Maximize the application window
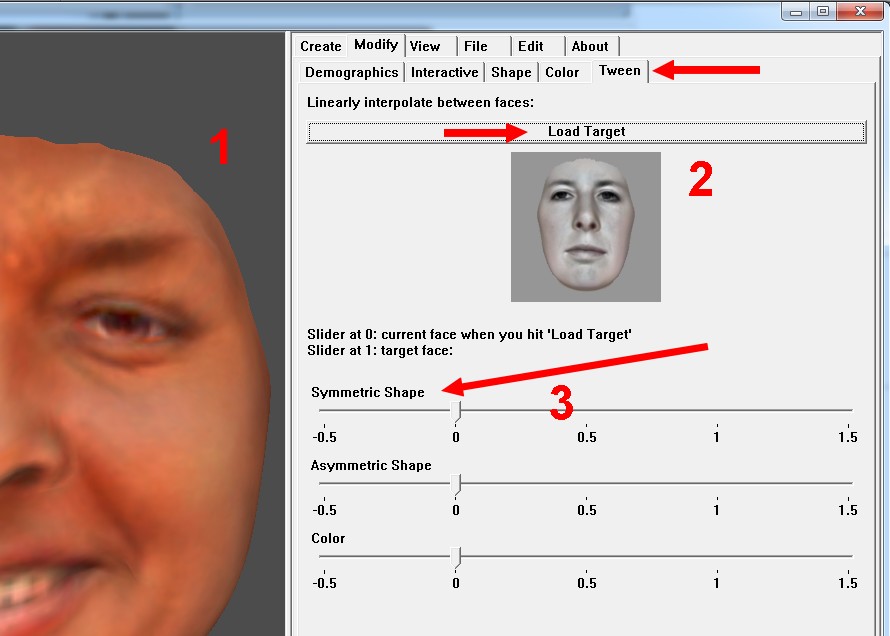 click(x=823, y=11)
